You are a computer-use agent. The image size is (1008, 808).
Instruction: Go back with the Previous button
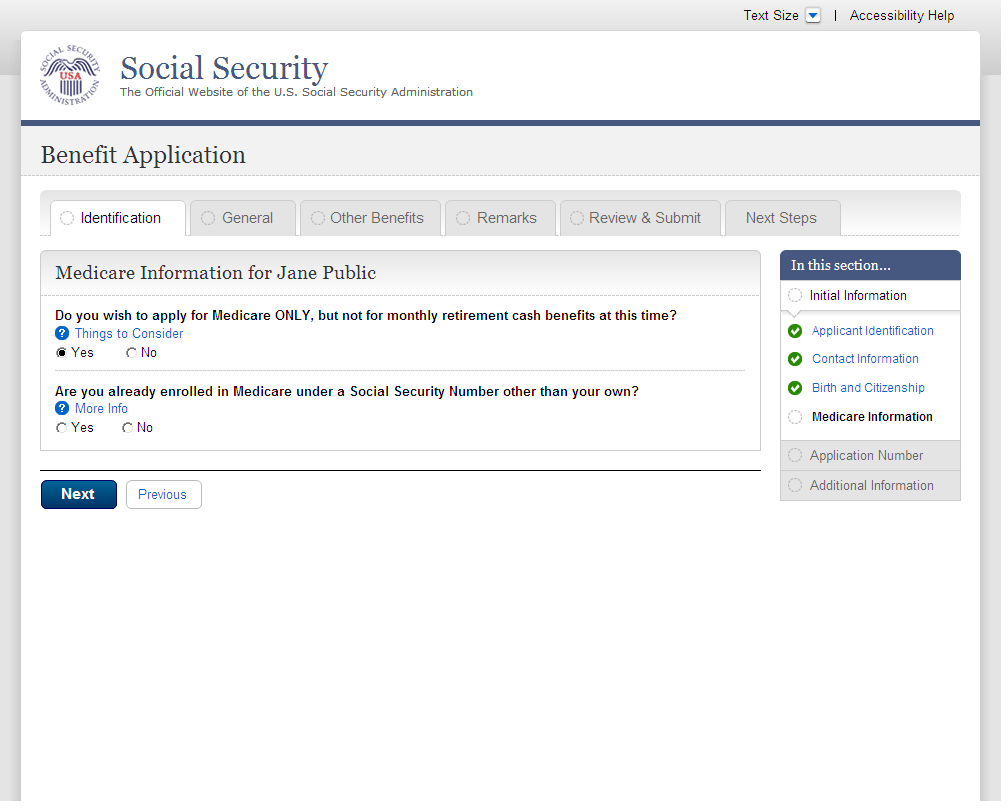pos(163,495)
